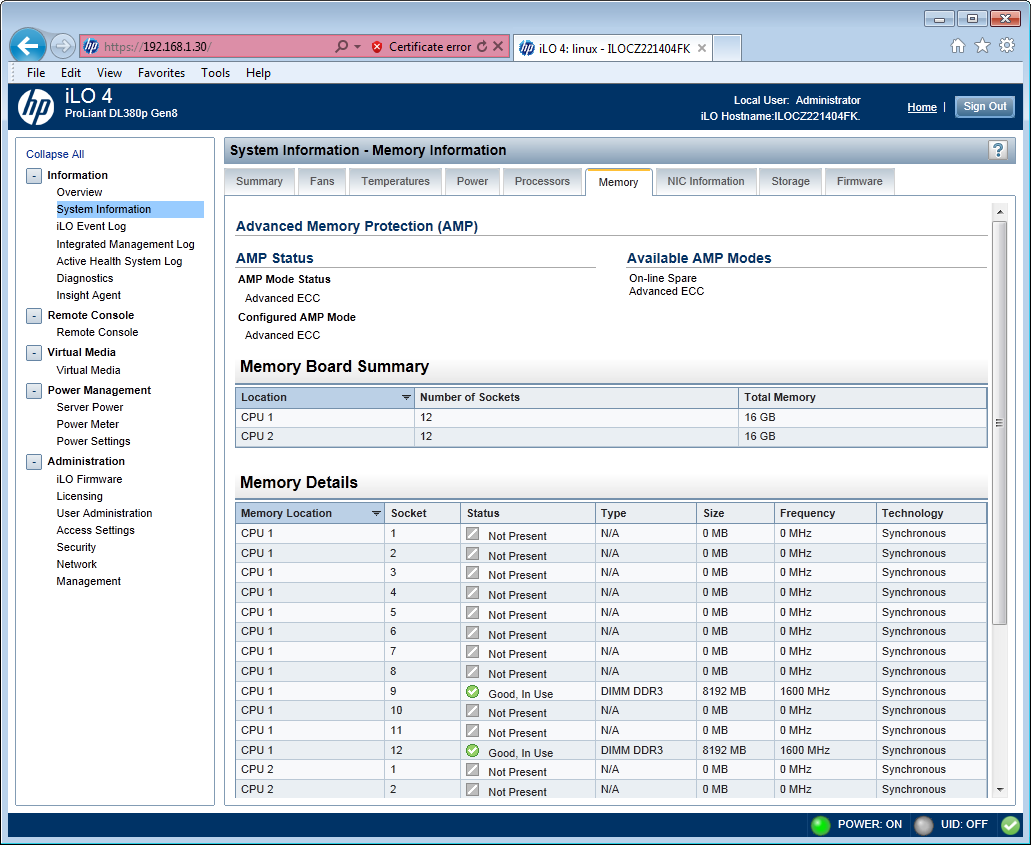This screenshot has height=845, width=1031.
Task: Open the Edit menu
Action: tap(71, 72)
